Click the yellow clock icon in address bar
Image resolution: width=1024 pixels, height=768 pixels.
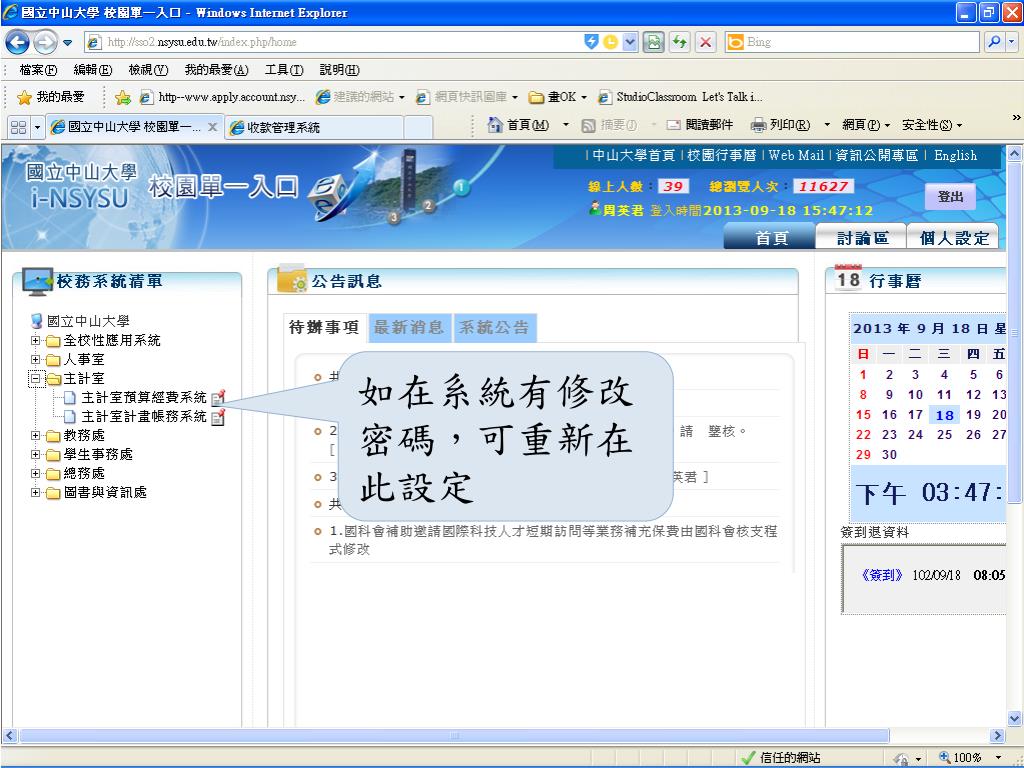tap(610, 42)
